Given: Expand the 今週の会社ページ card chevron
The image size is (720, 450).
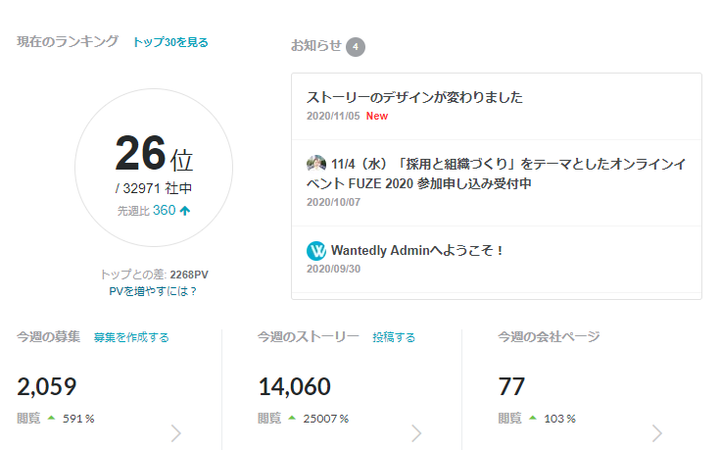Looking at the screenshot, I should coord(657,433).
